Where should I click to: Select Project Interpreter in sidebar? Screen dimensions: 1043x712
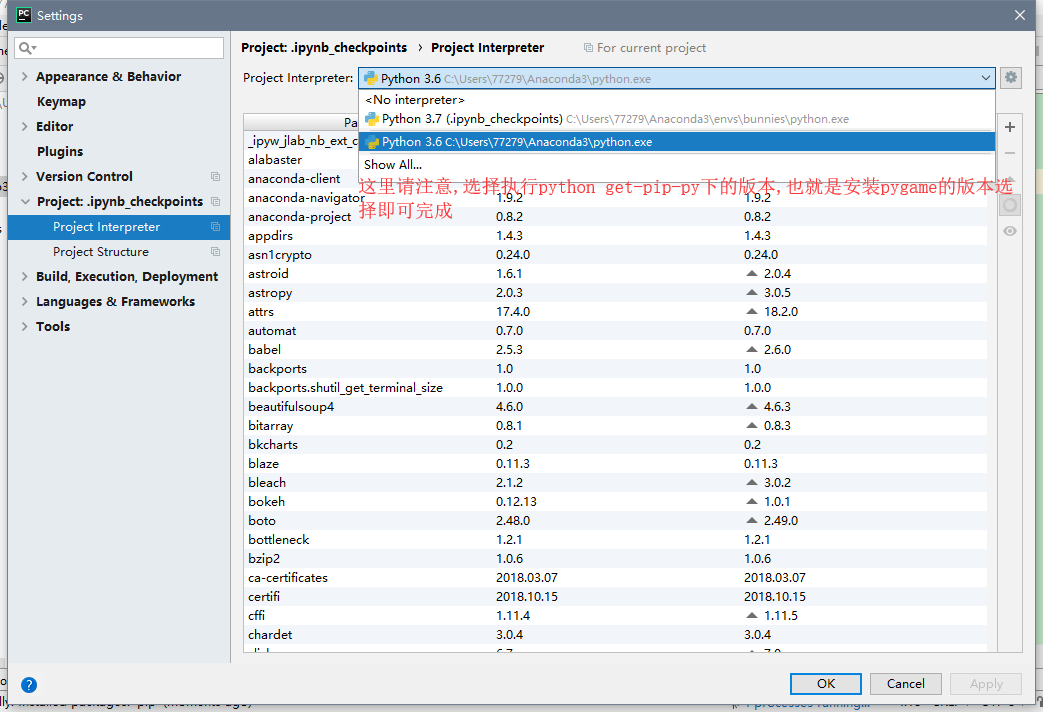[119, 227]
